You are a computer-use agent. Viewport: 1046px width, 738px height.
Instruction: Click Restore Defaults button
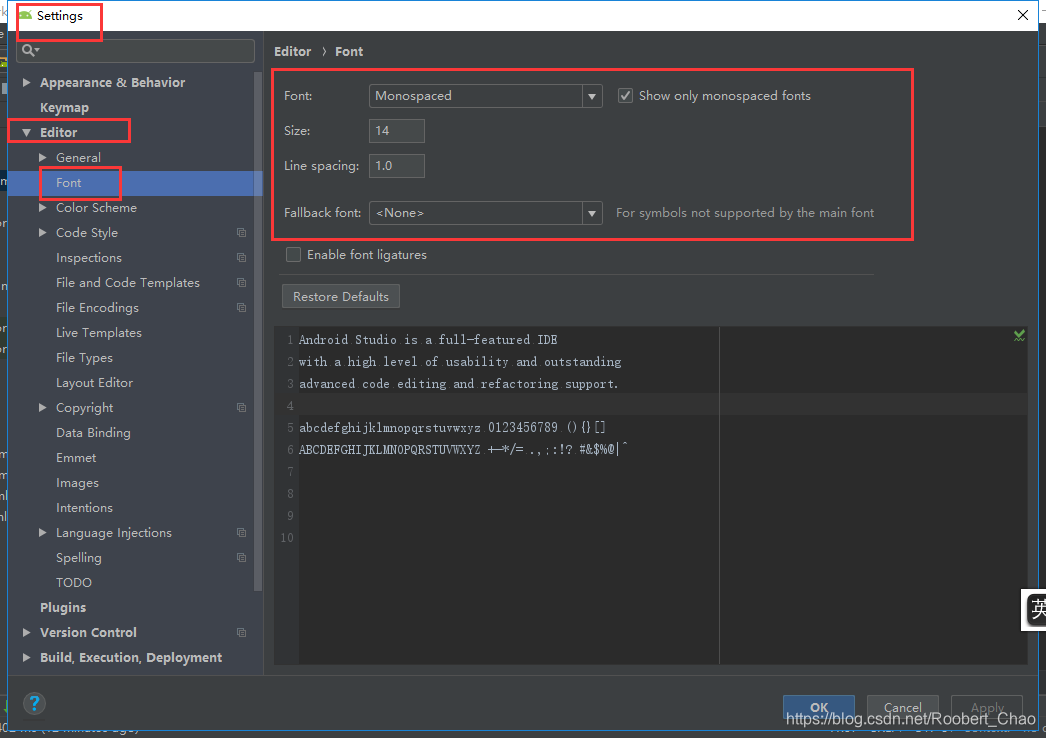pos(341,296)
